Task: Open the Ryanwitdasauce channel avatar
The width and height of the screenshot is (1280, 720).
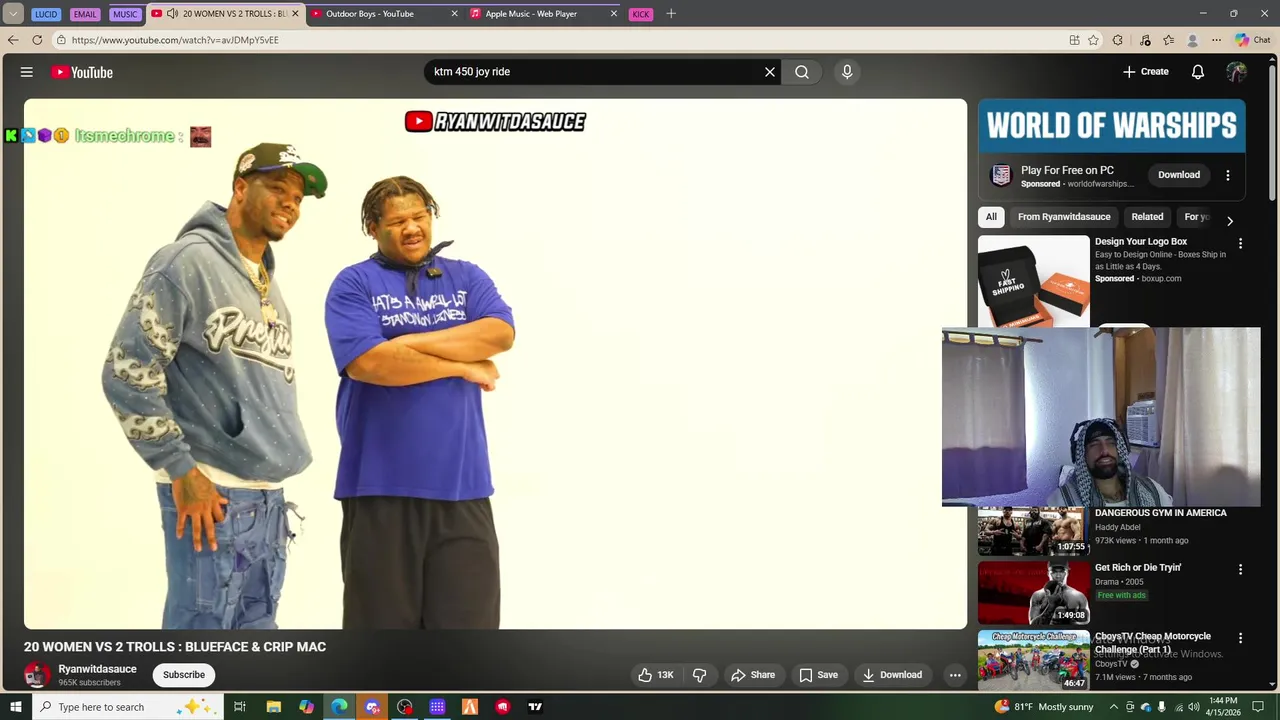Action: [x=37, y=675]
